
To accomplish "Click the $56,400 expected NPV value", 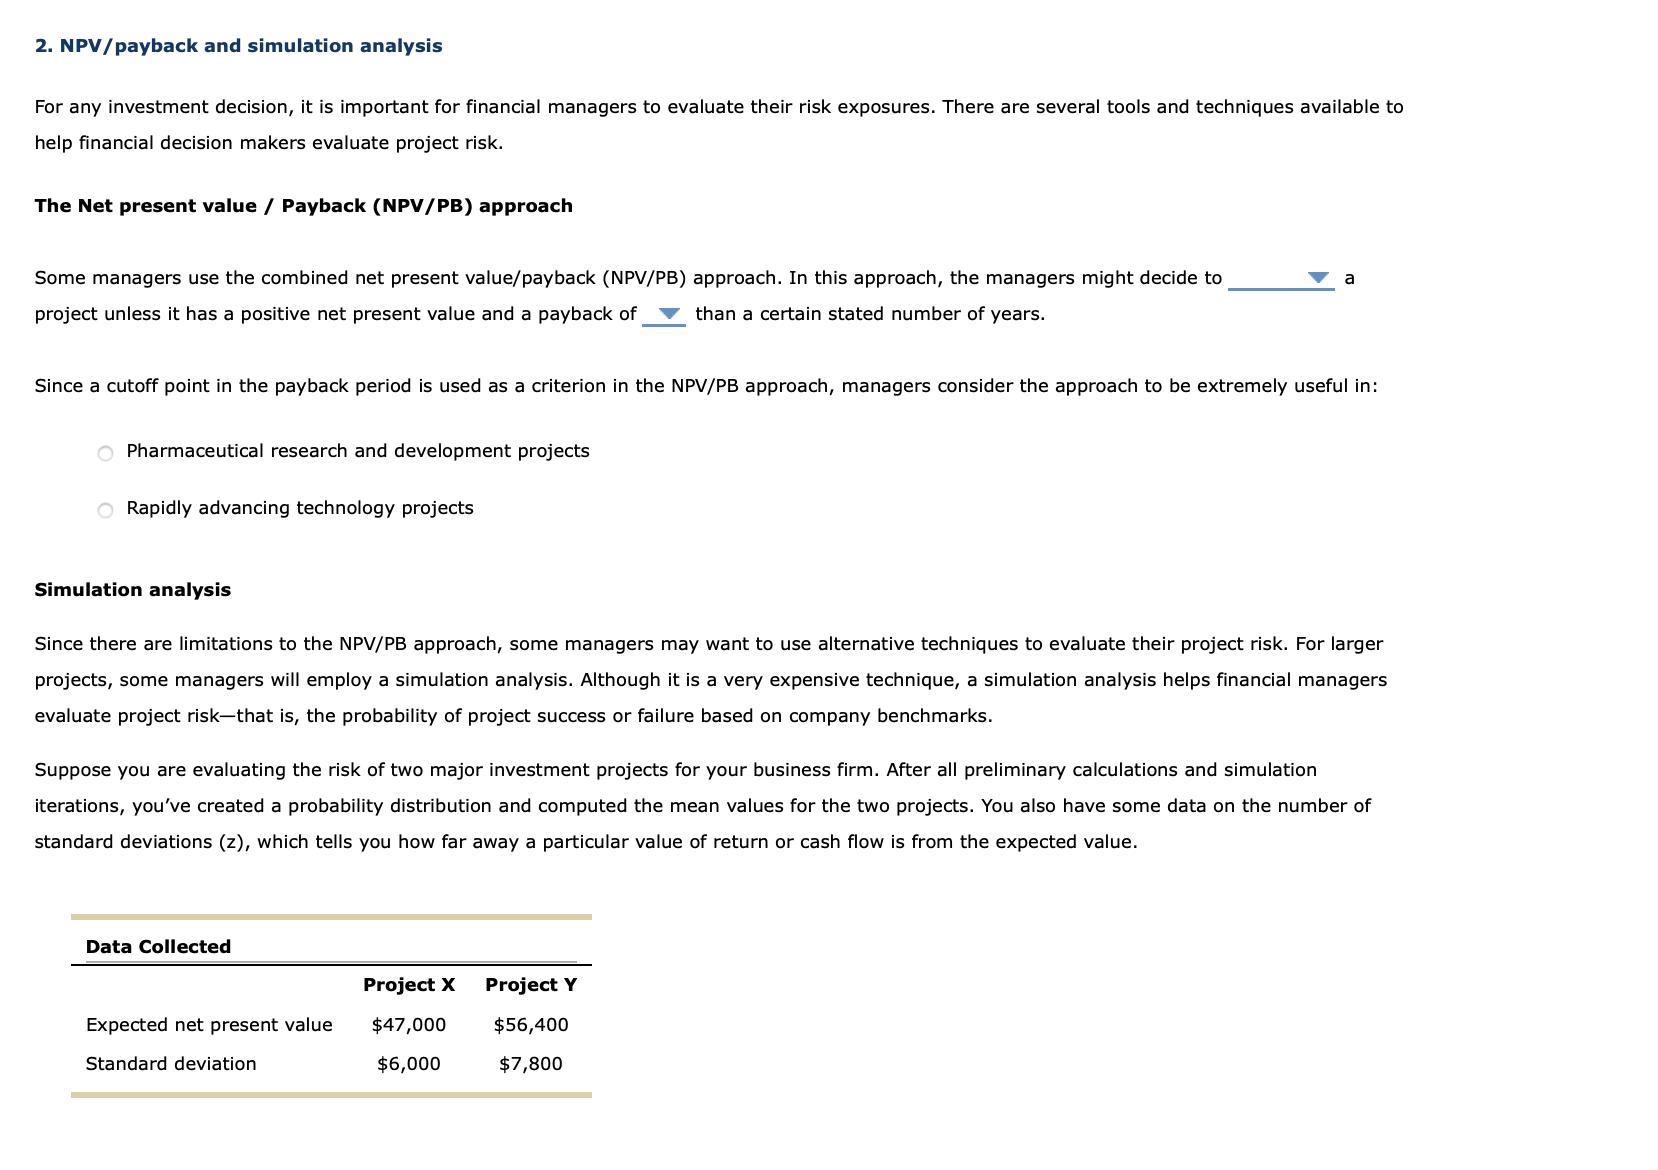I will coord(530,1024).
